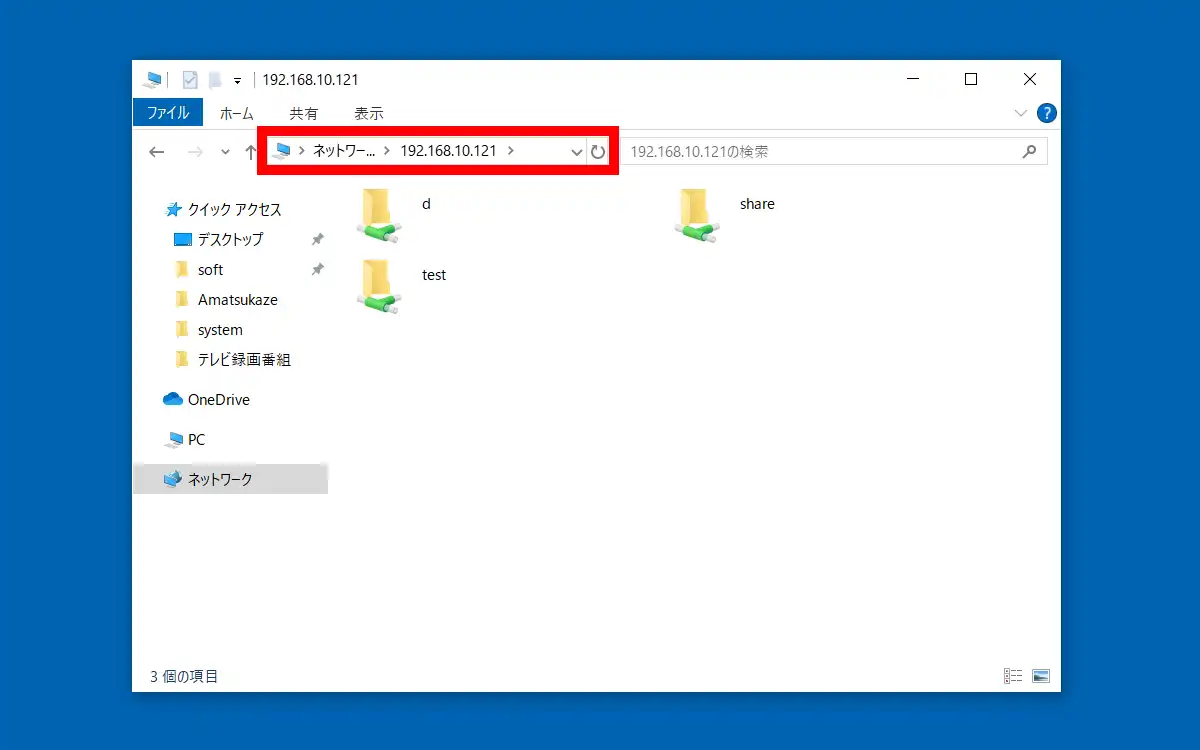
Task: Switch to large icons view layout
Action: pyautogui.click(x=1040, y=676)
